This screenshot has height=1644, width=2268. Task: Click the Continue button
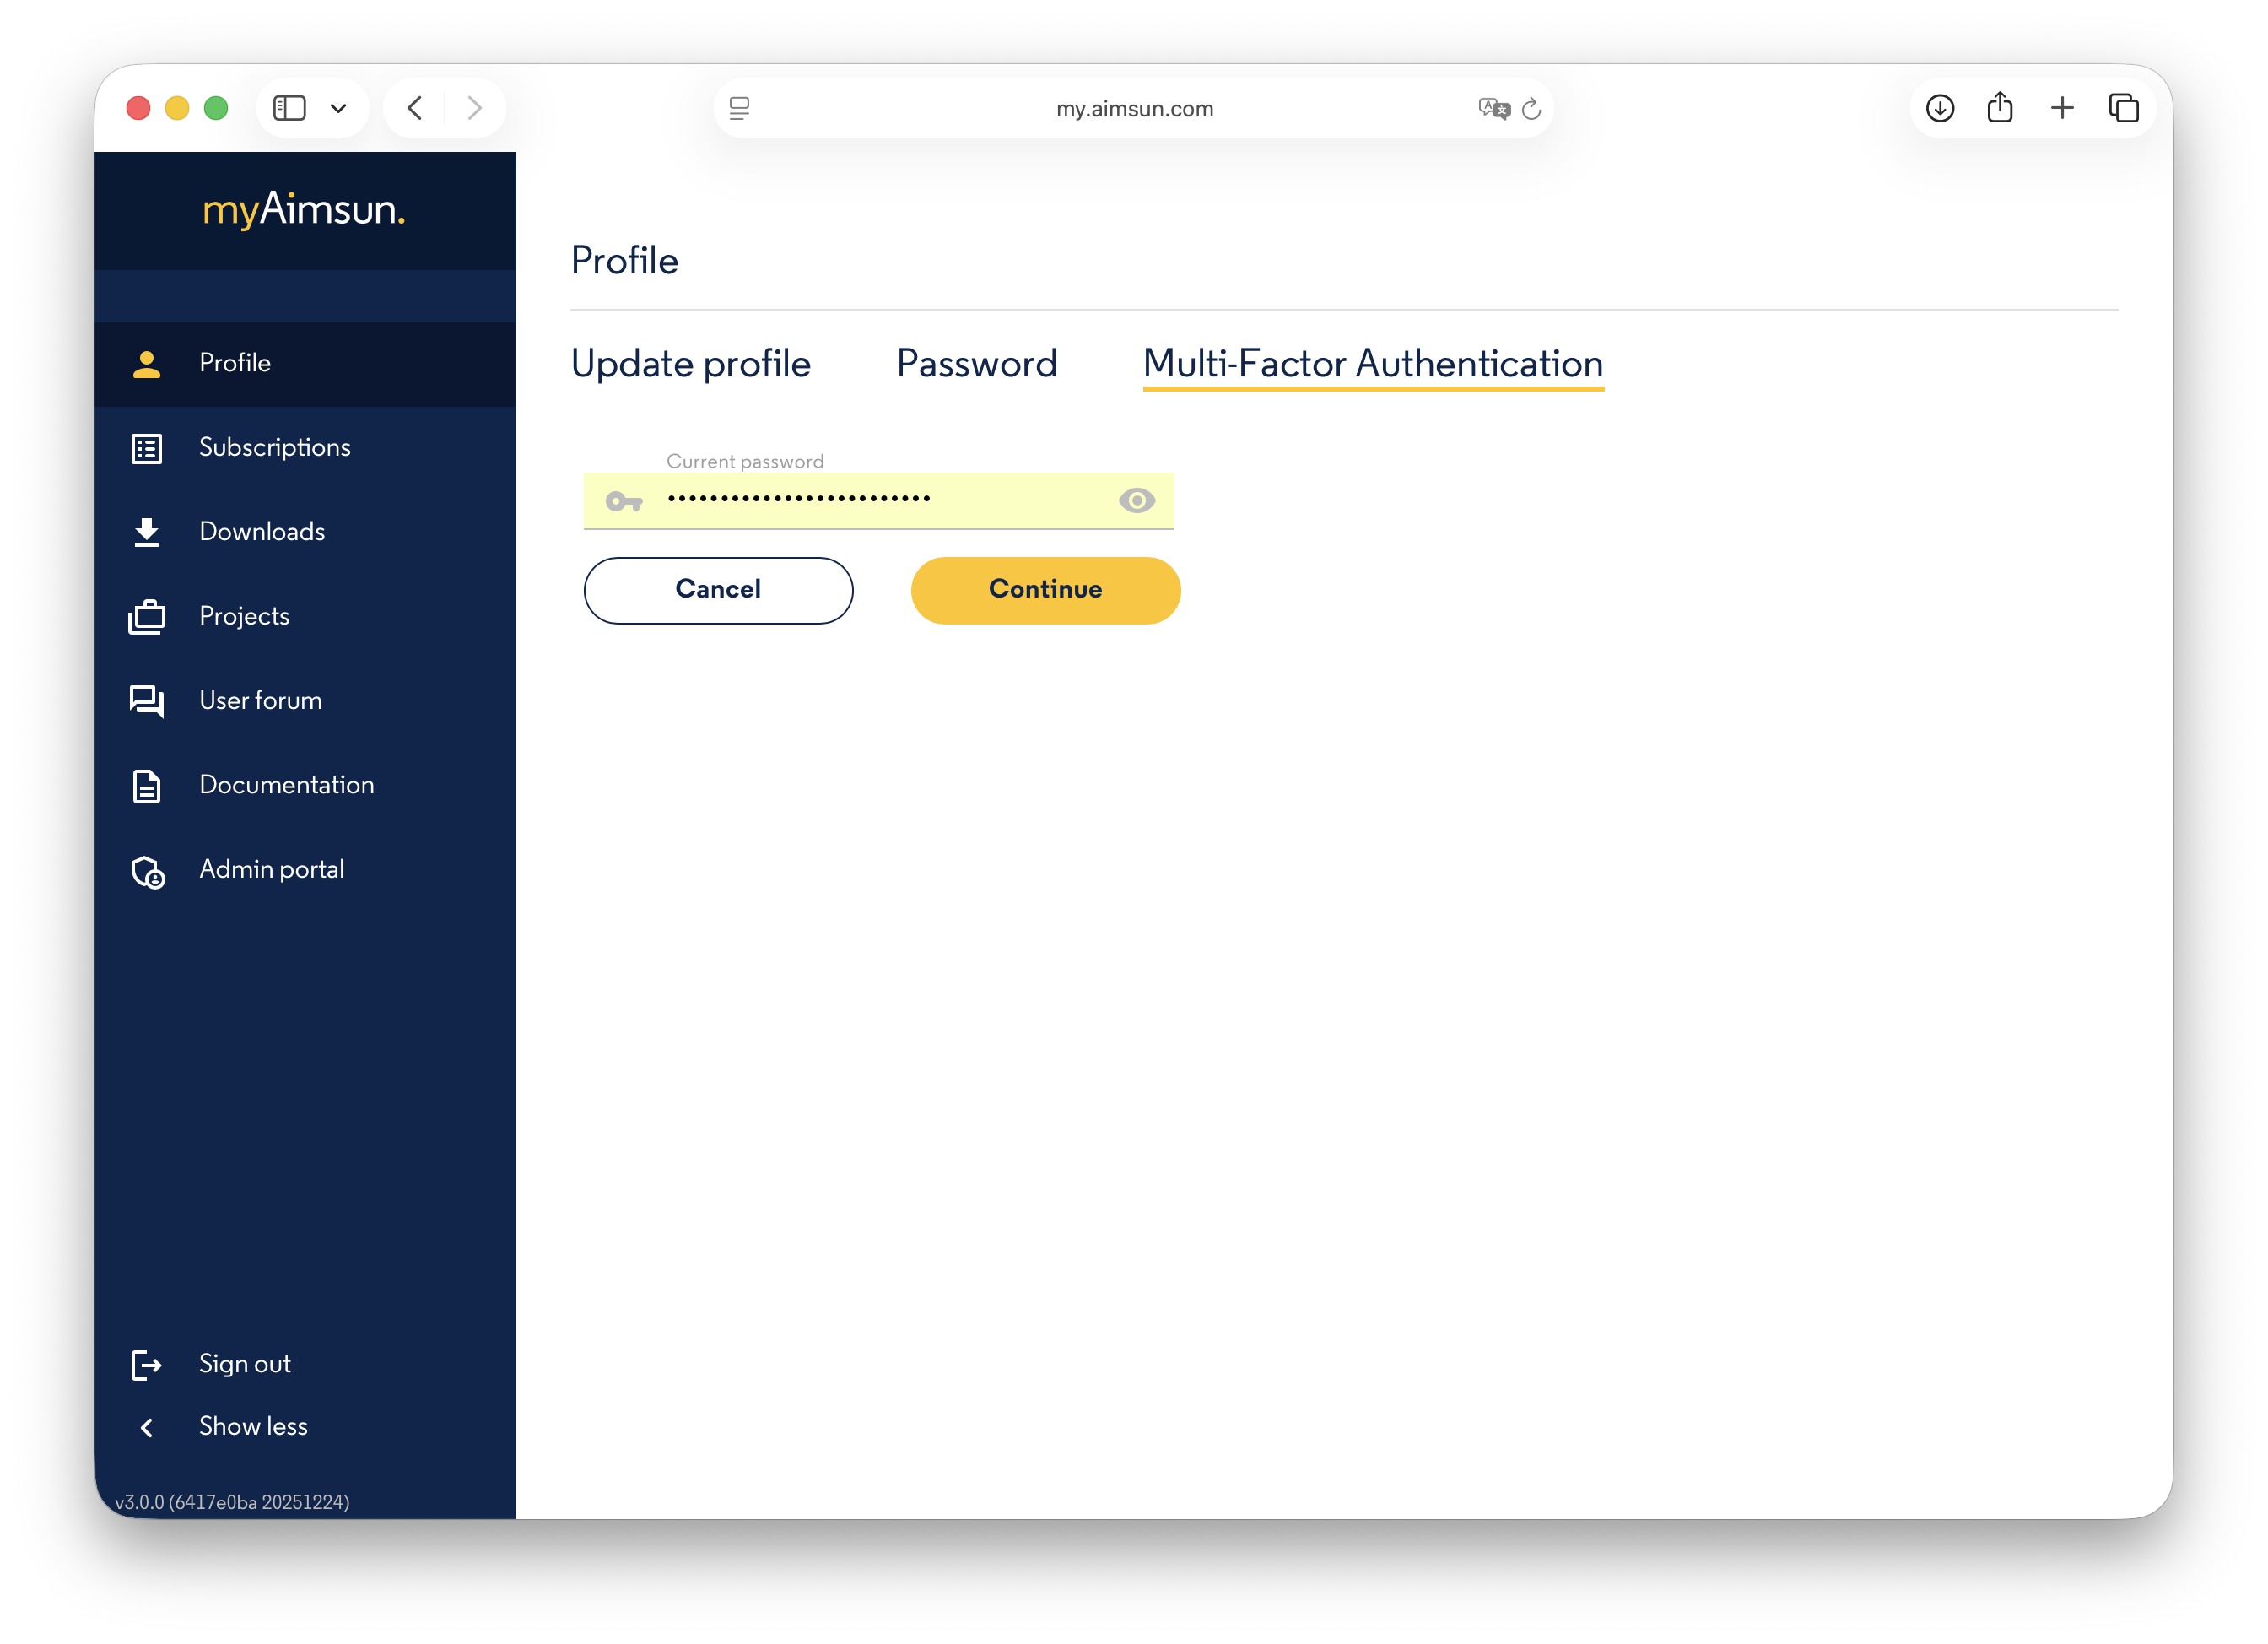[x=1044, y=590]
